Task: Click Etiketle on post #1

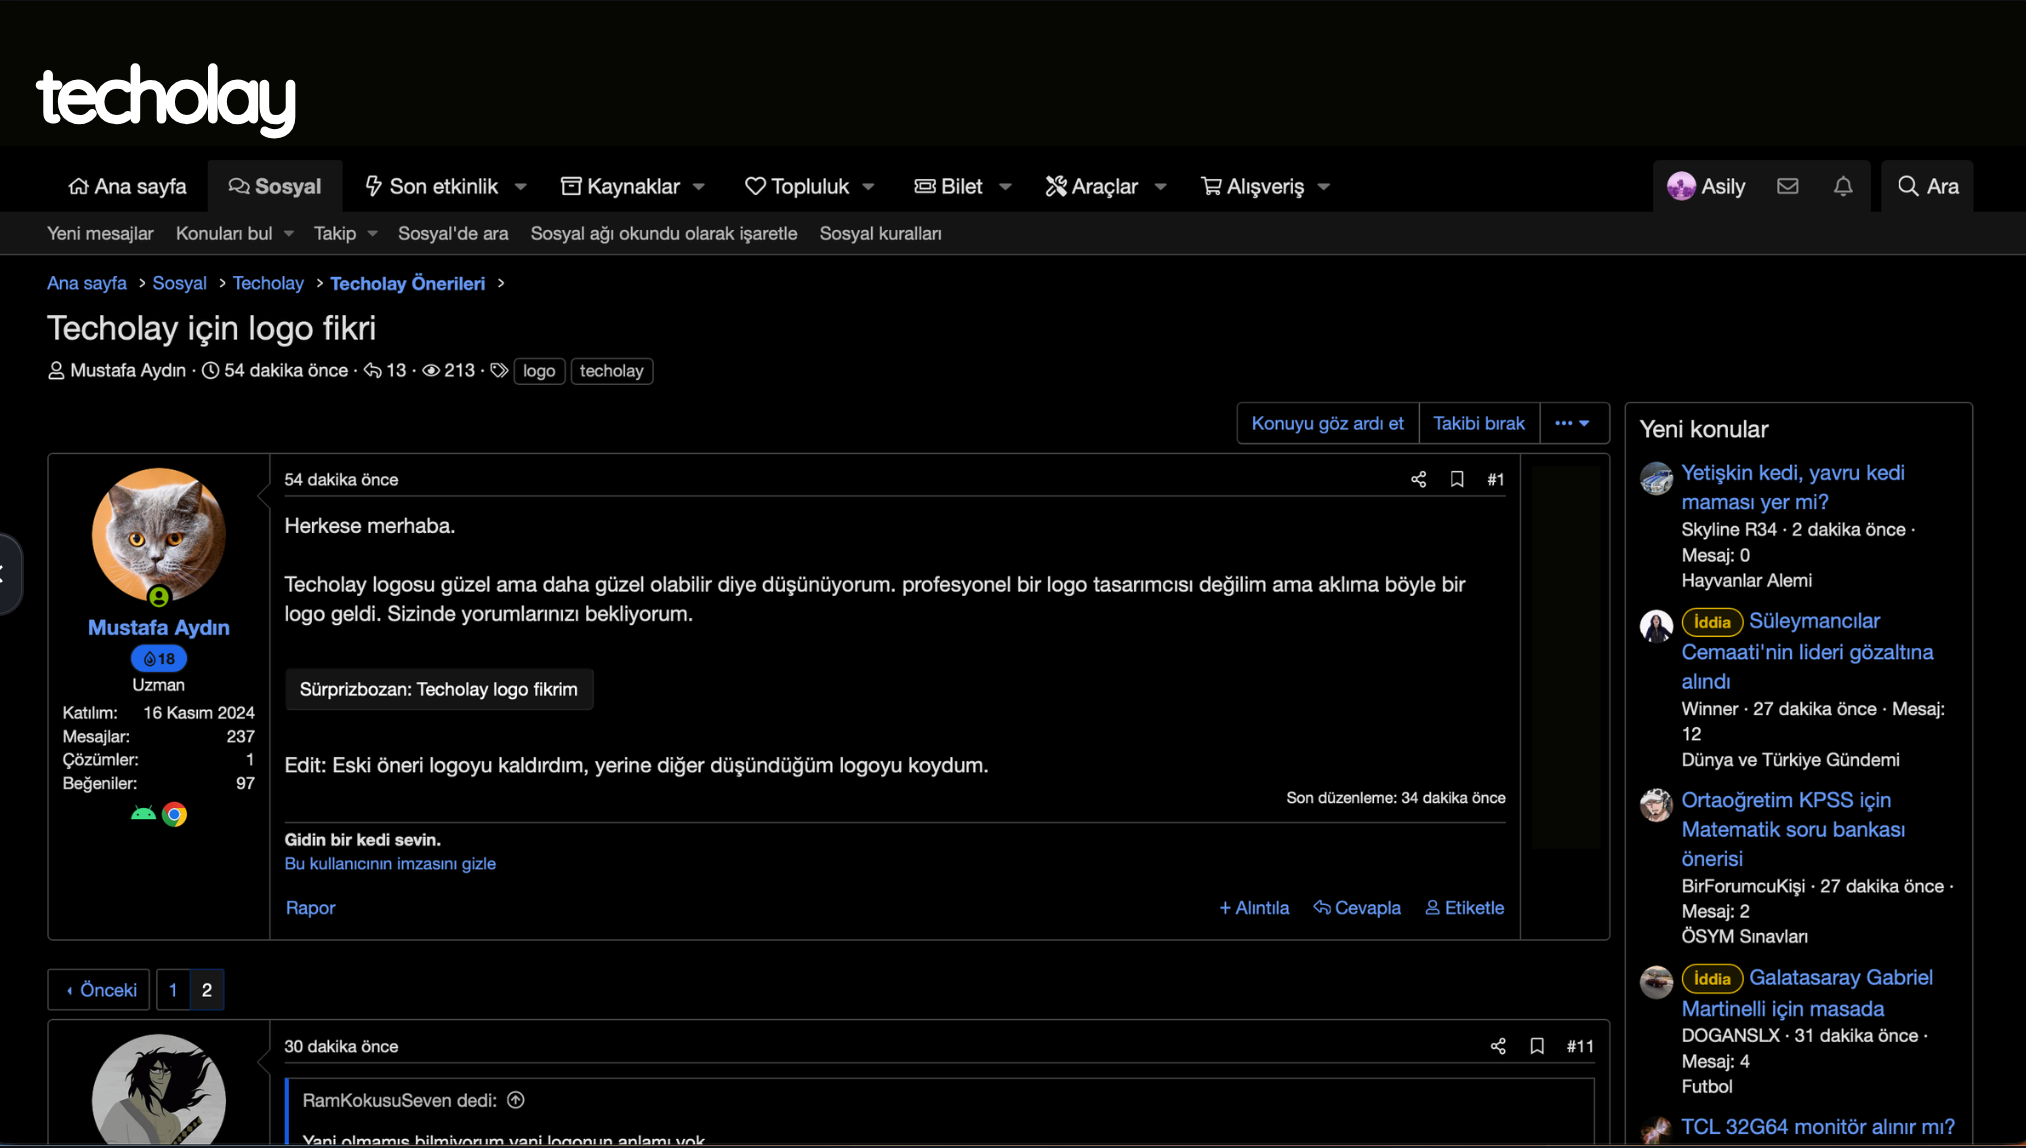Action: point(1465,908)
